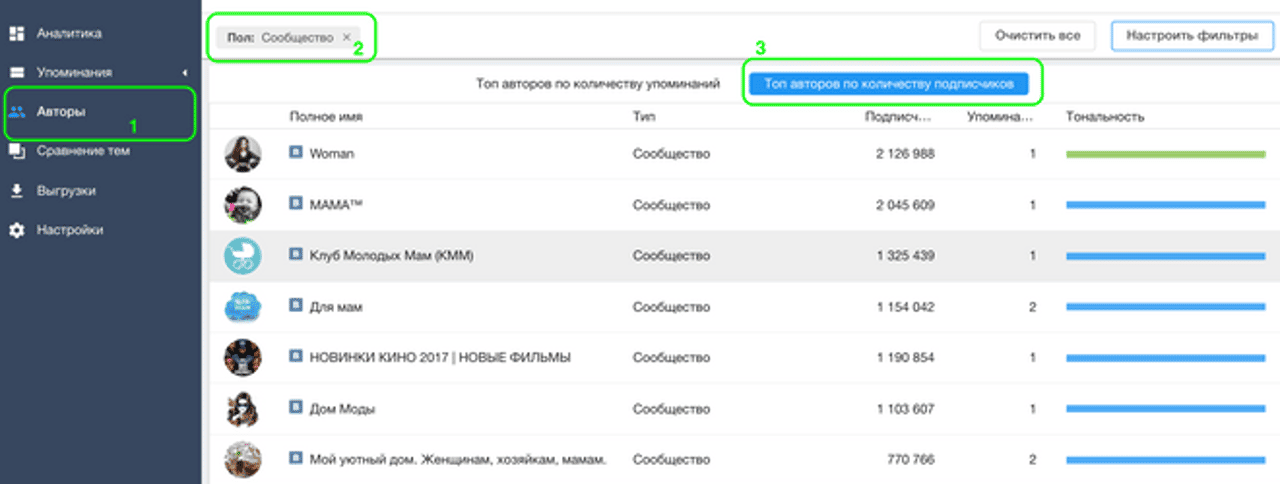Open the Woman community avatar
Viewport: 1280px width, 484px height.
coord(243,154)
